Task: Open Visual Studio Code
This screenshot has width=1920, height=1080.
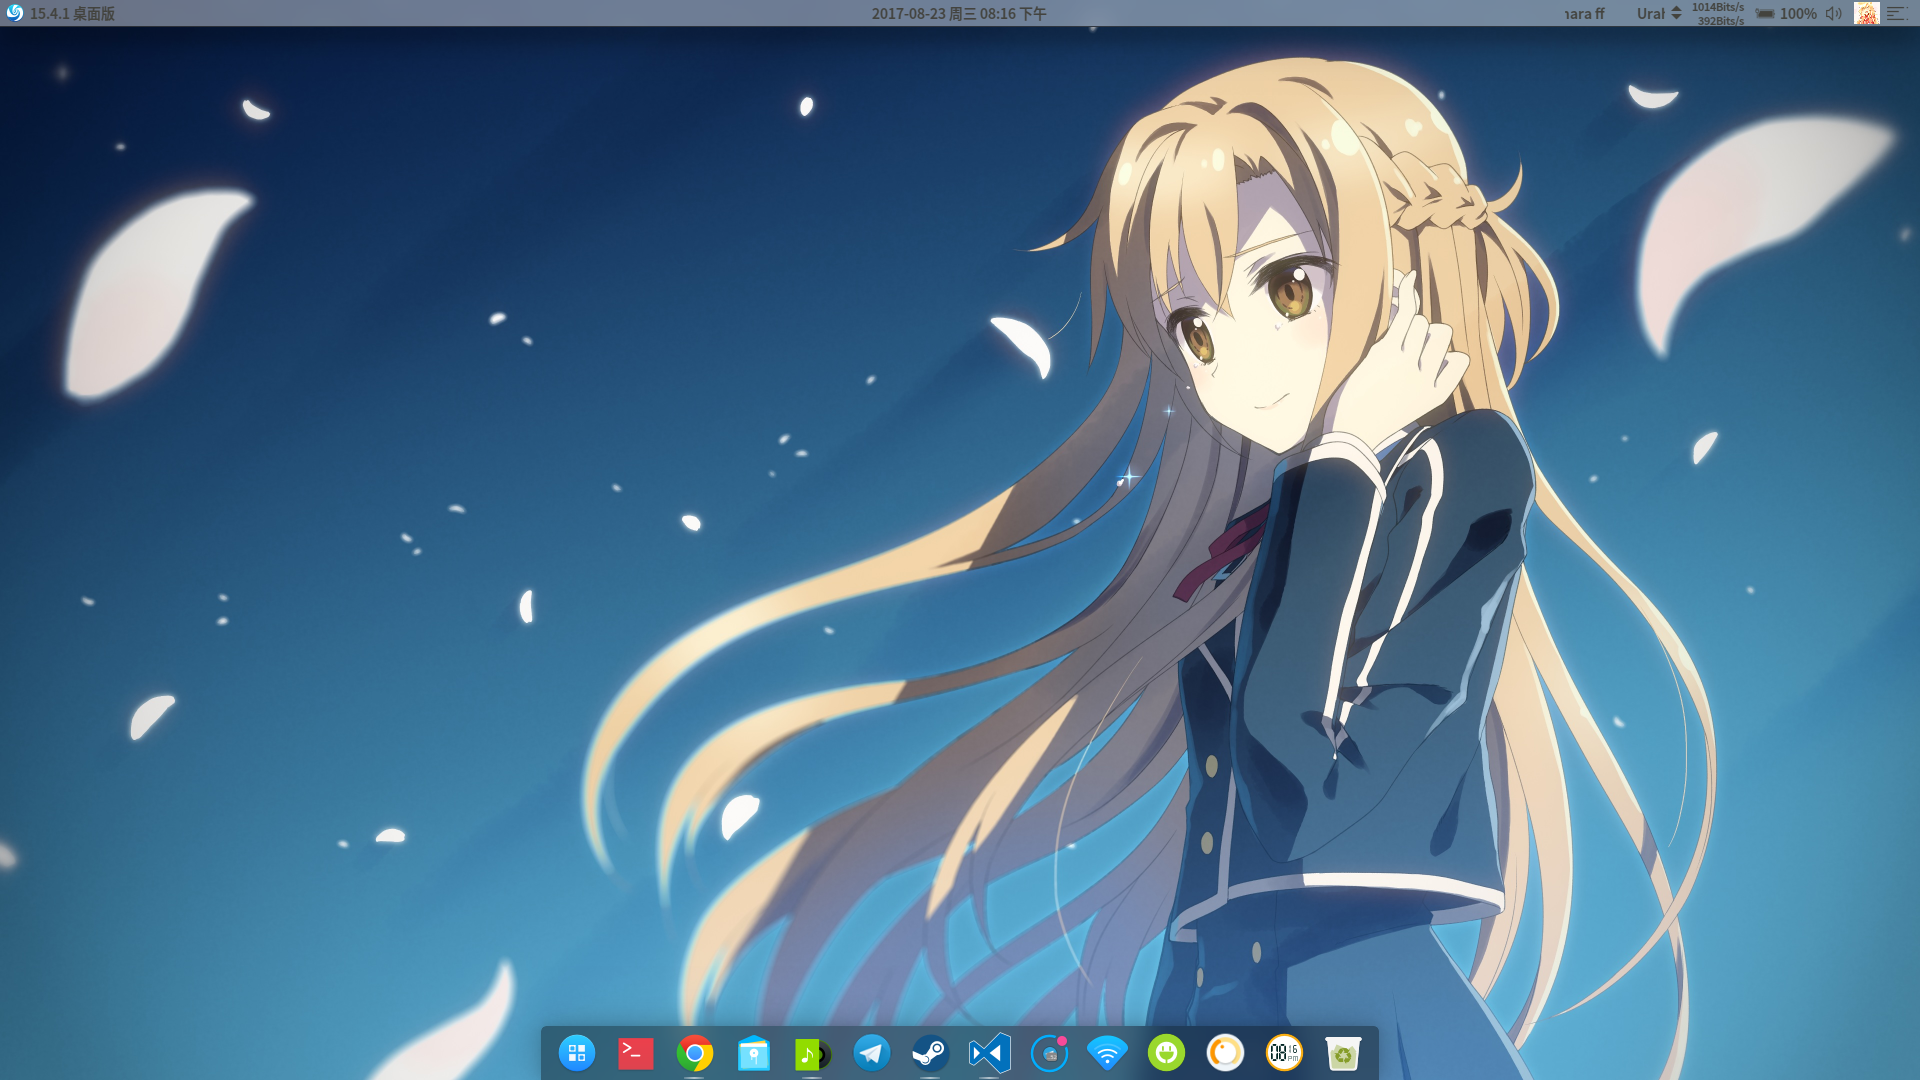Action: click(x=988, y=1052)
